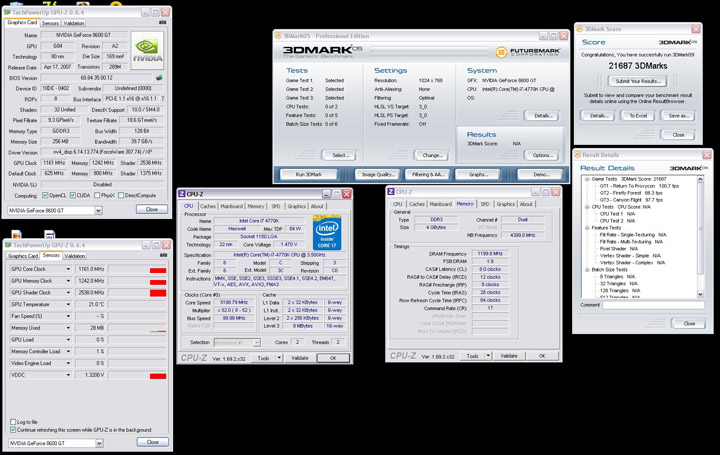720x455 pixels.
Task: Toggle the CUDA checkbox
Action: pos(73,196)
